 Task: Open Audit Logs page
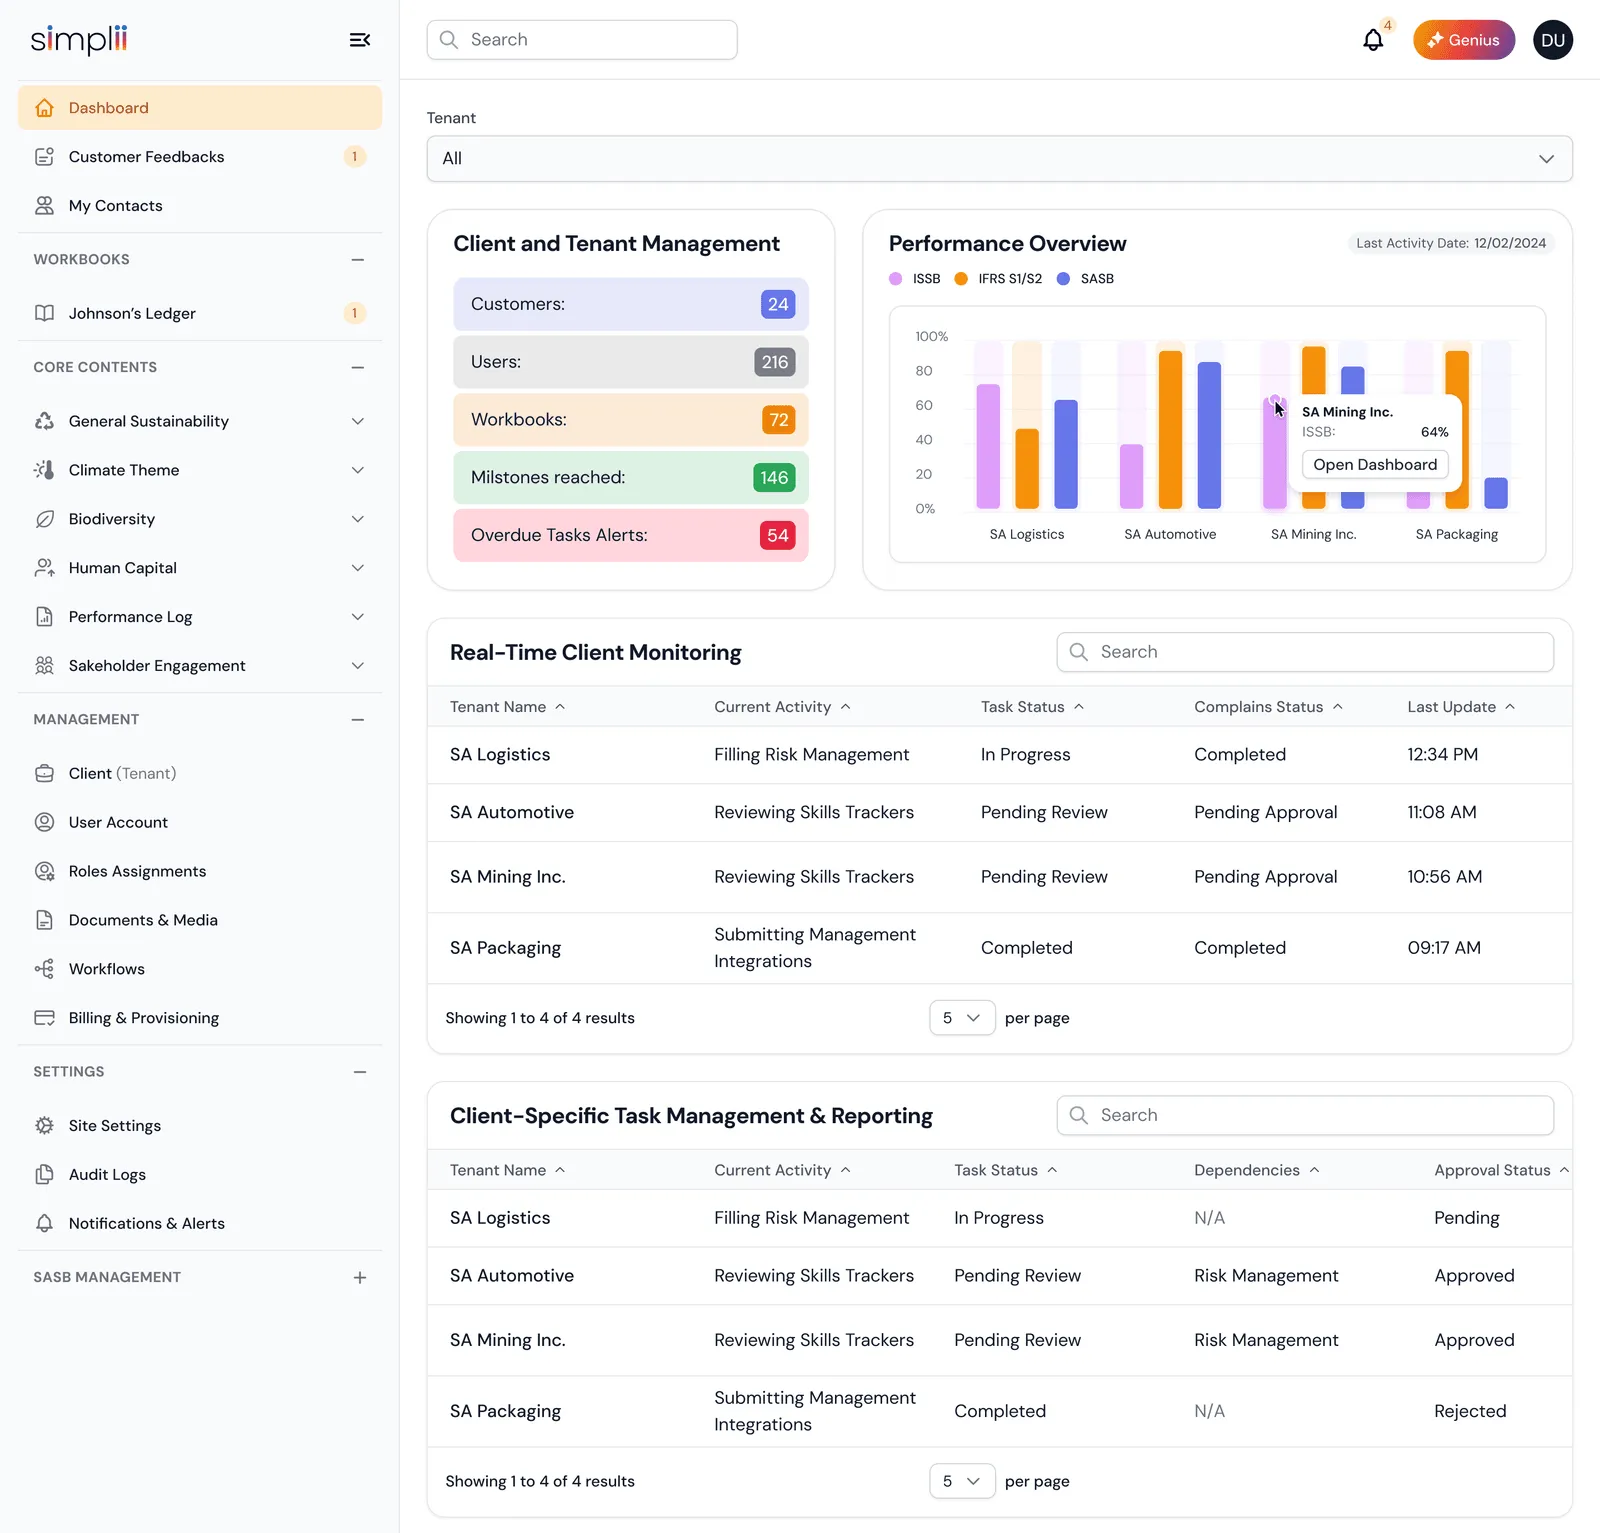[200, 1175]
